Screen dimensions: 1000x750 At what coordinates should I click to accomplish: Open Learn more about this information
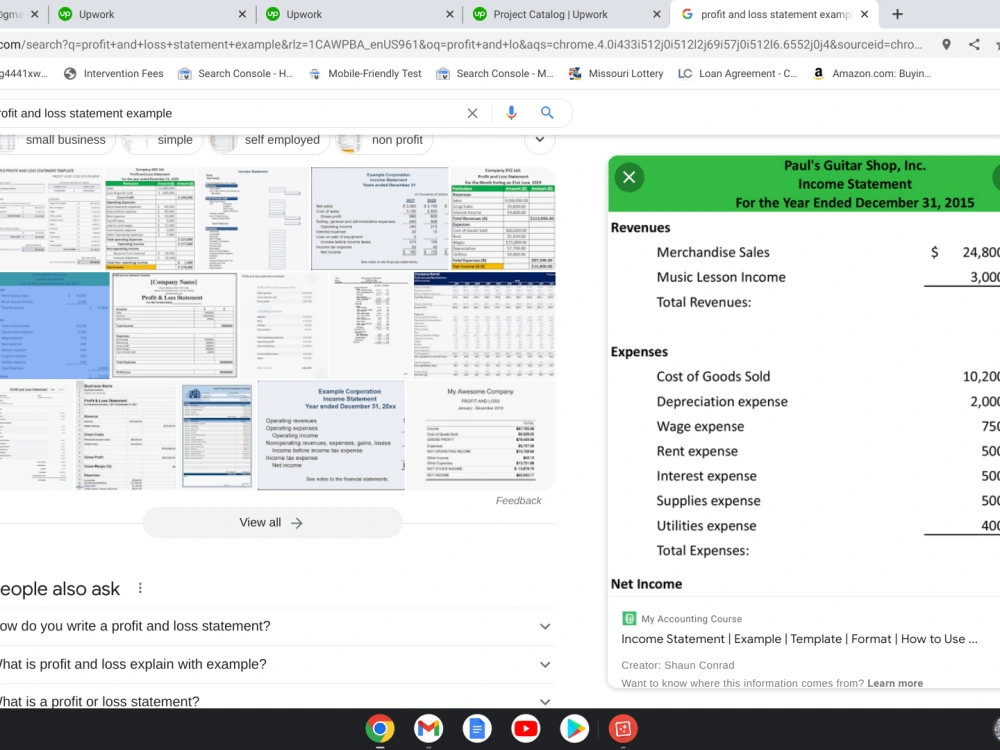[x=895, y=683]
